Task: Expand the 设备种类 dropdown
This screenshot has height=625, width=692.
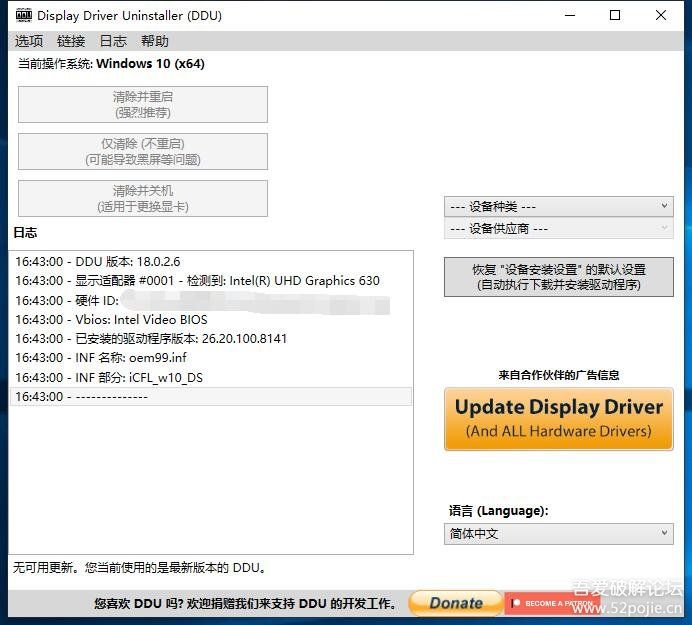Action: (559, 207)
